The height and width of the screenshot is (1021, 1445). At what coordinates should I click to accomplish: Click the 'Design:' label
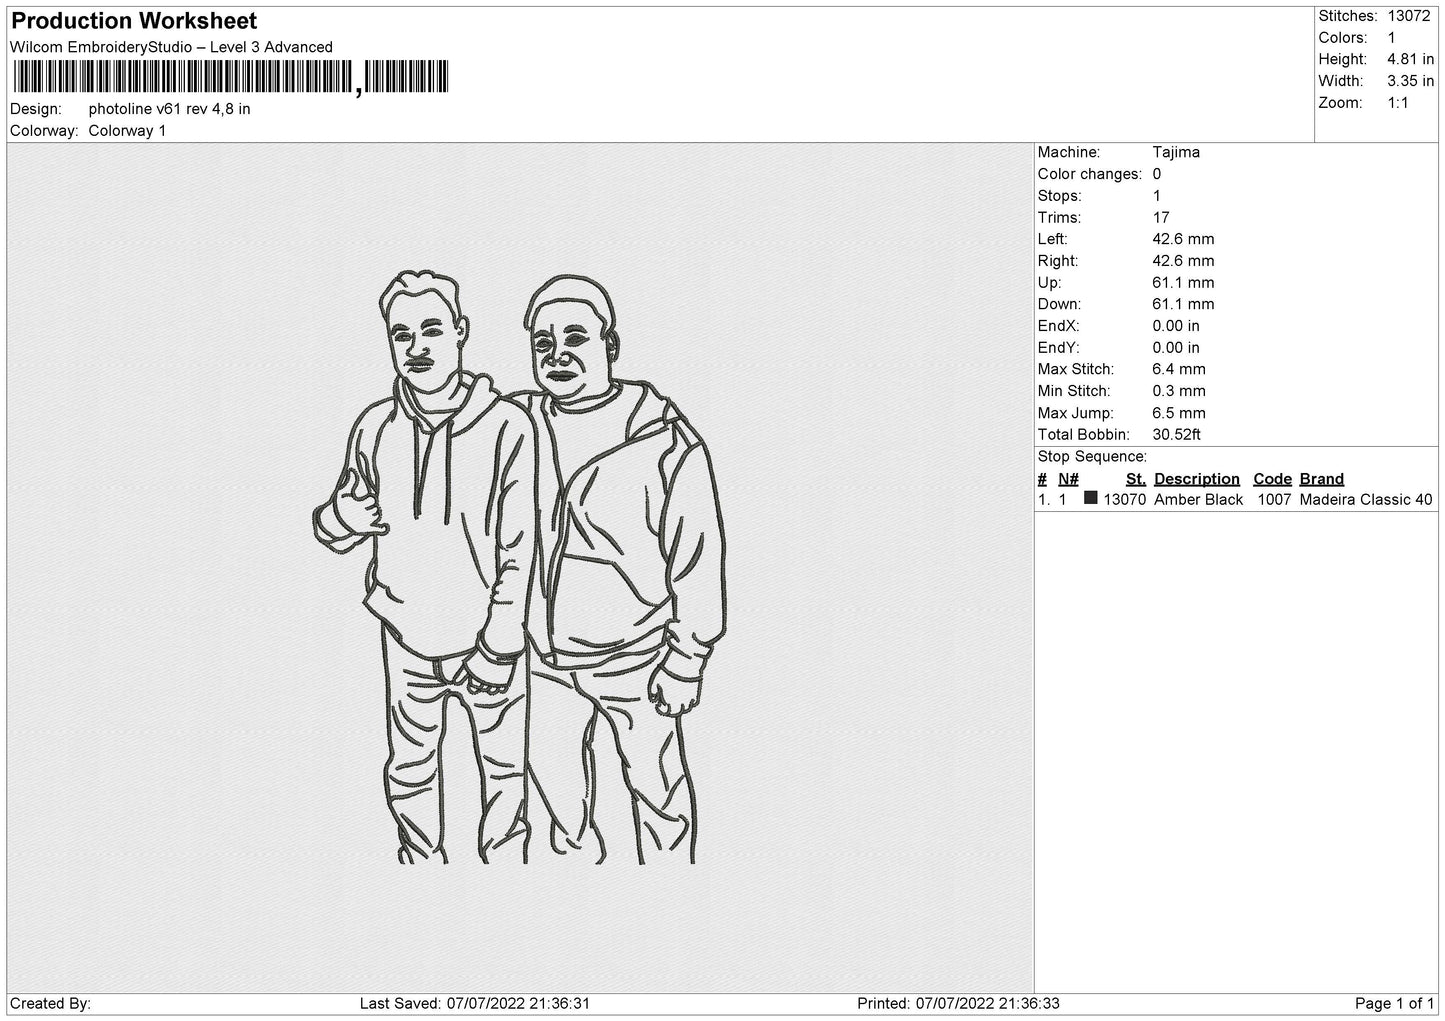click(35, 109)
